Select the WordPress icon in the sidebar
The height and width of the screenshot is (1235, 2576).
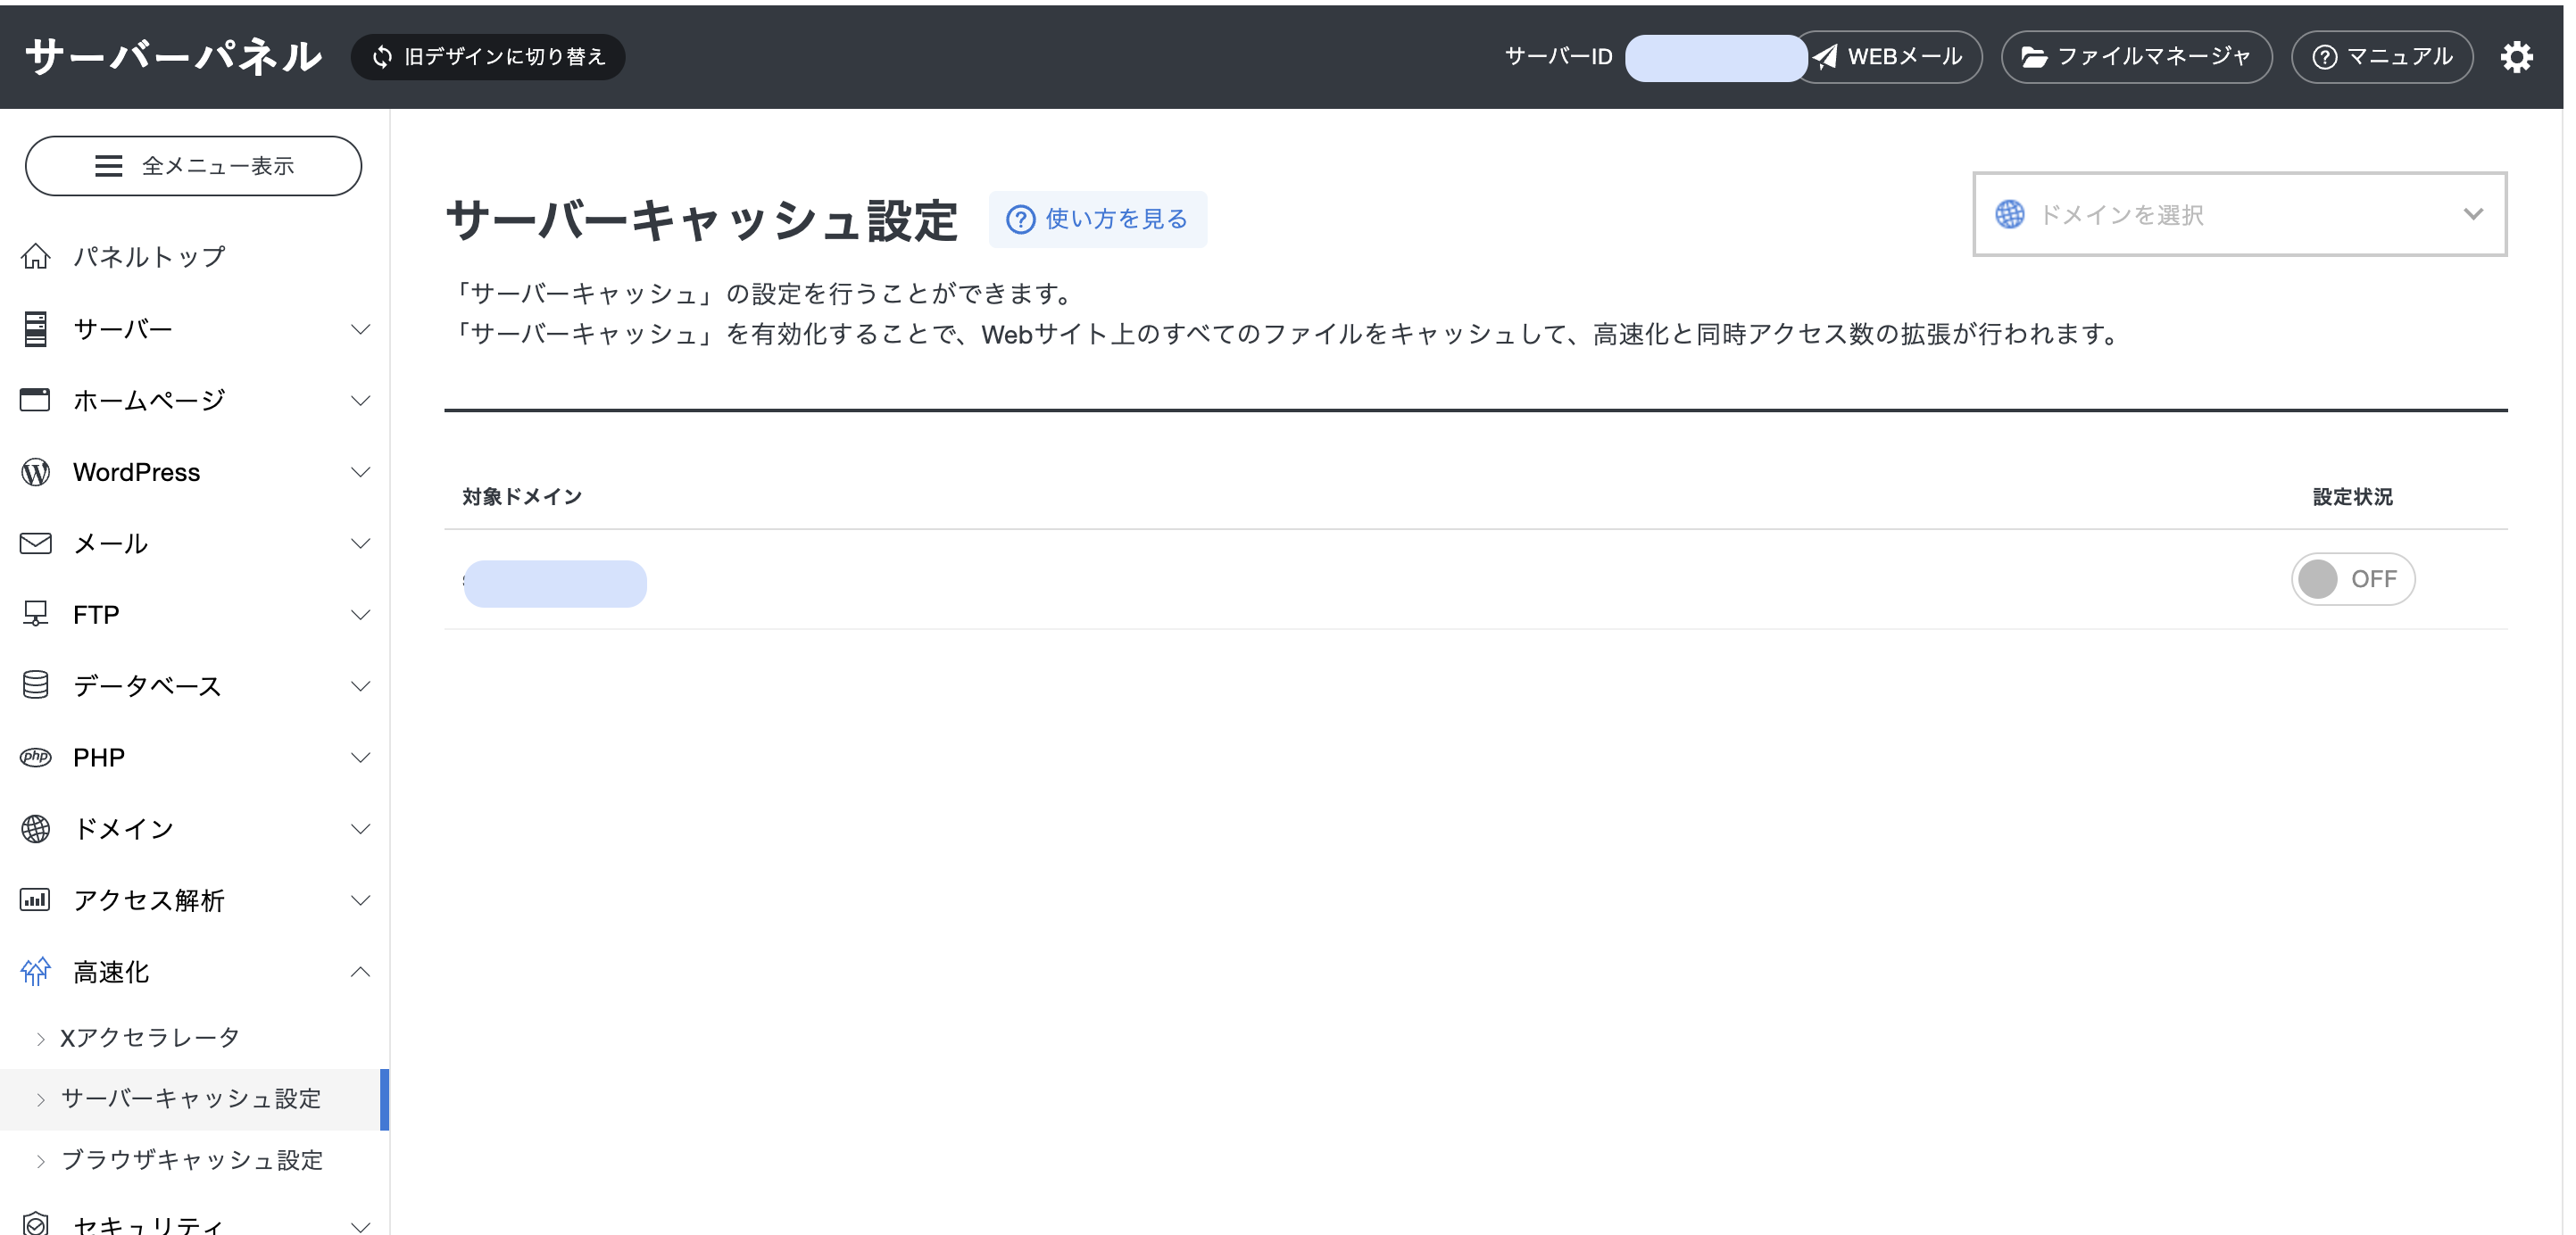click(x=36, y=471)
